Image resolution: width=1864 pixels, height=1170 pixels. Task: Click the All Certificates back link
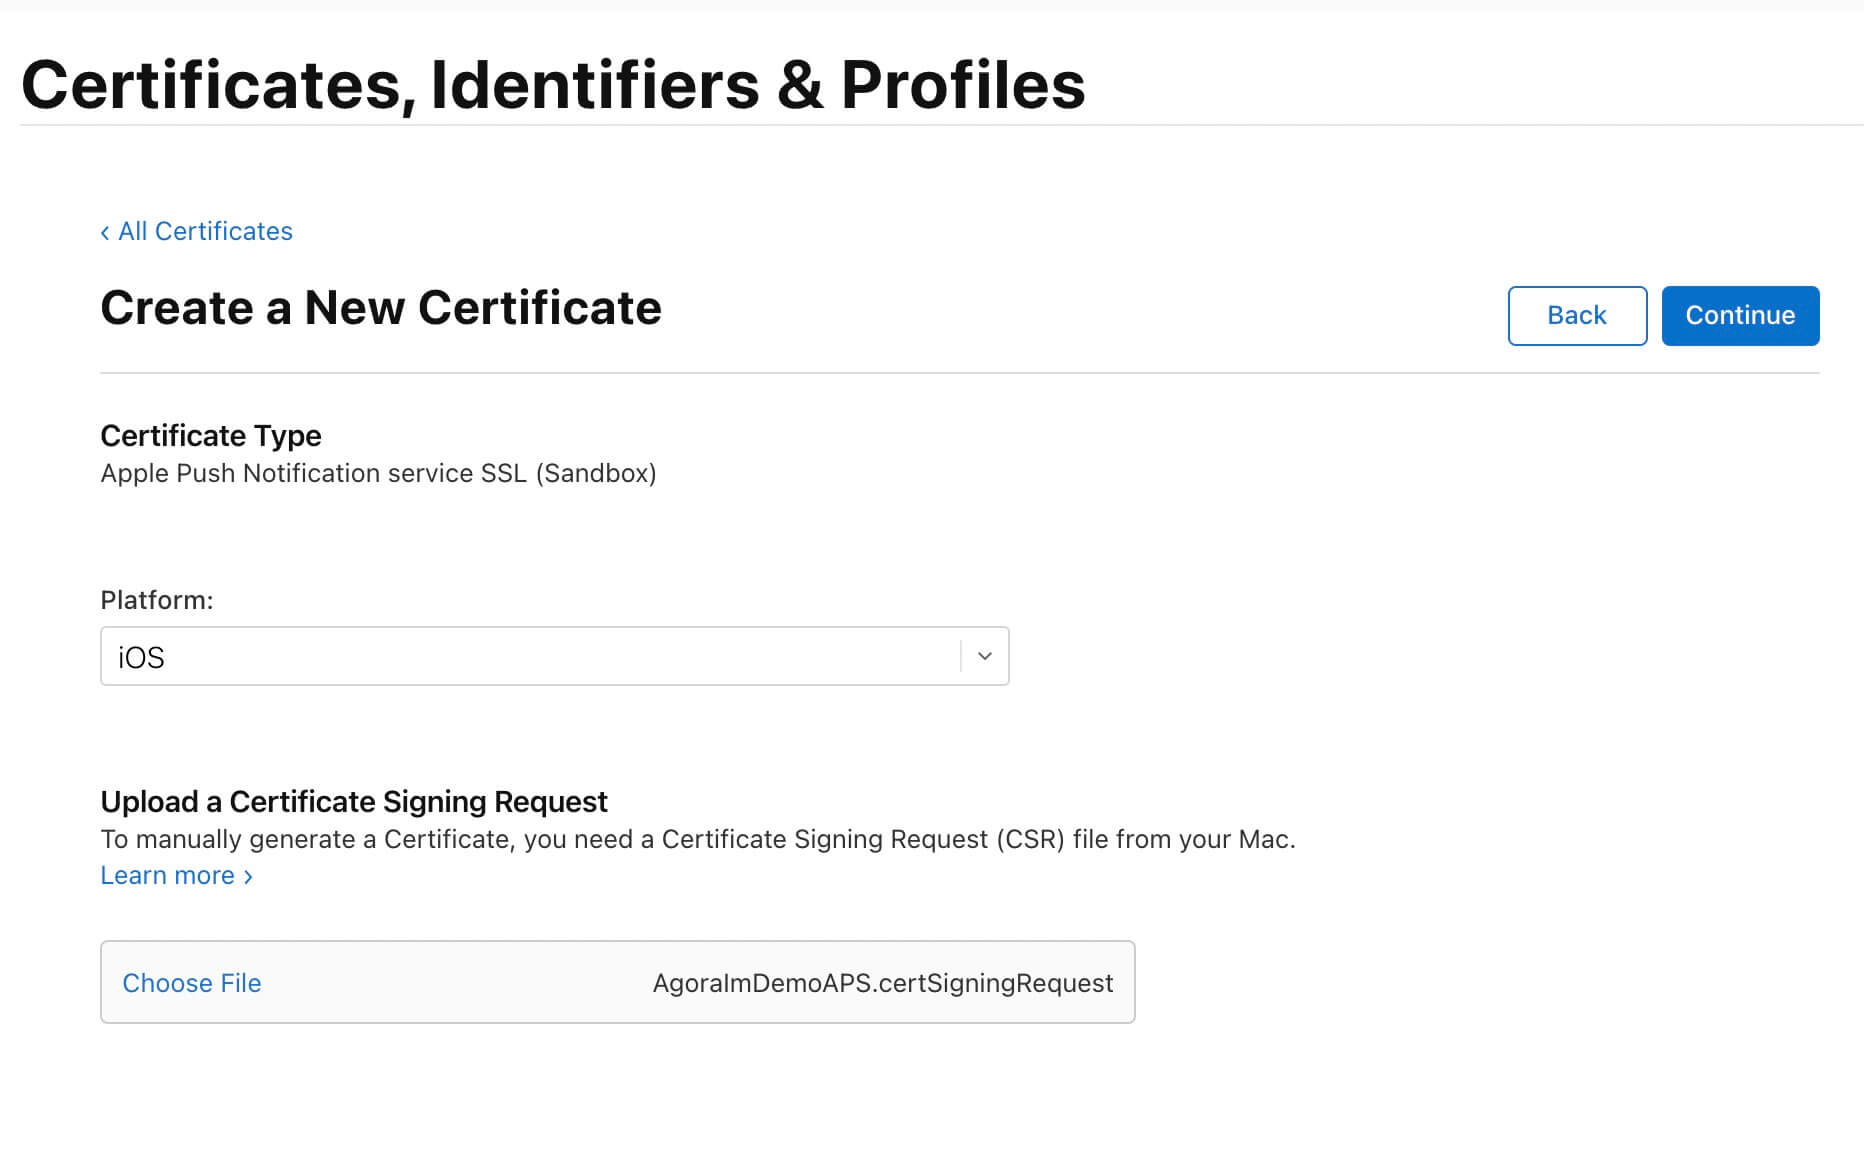[205, 231]
